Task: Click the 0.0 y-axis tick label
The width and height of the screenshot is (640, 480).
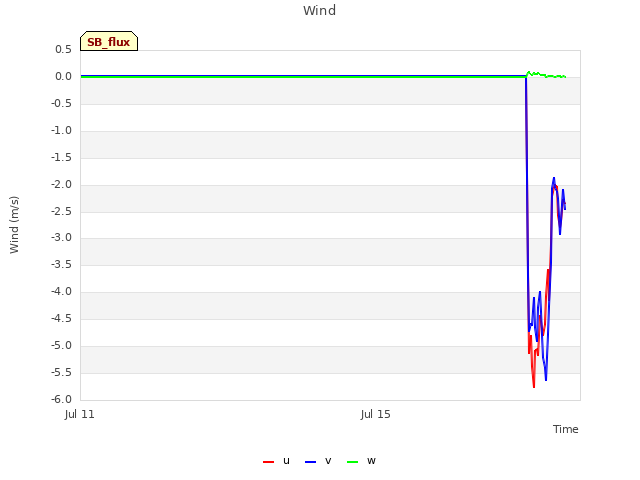Action: click(63, 76)
